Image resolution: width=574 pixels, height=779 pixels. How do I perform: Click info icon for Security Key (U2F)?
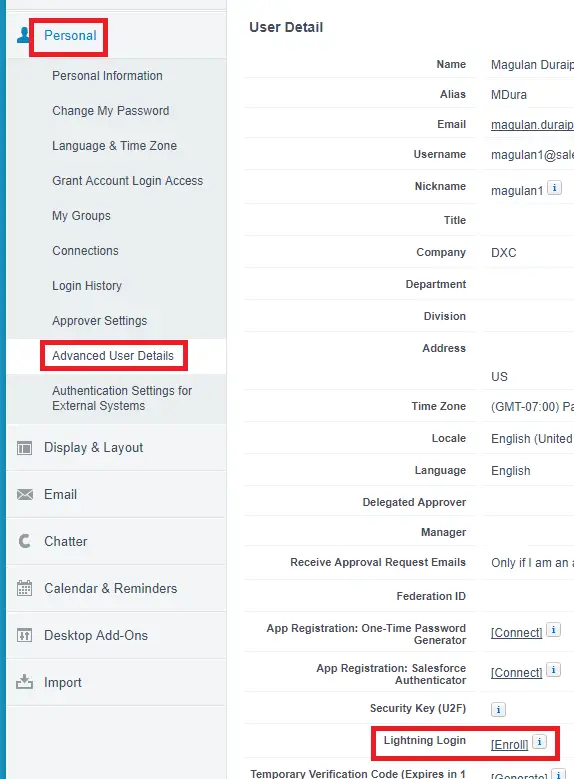pyautogui.click(x=498, y=709)
